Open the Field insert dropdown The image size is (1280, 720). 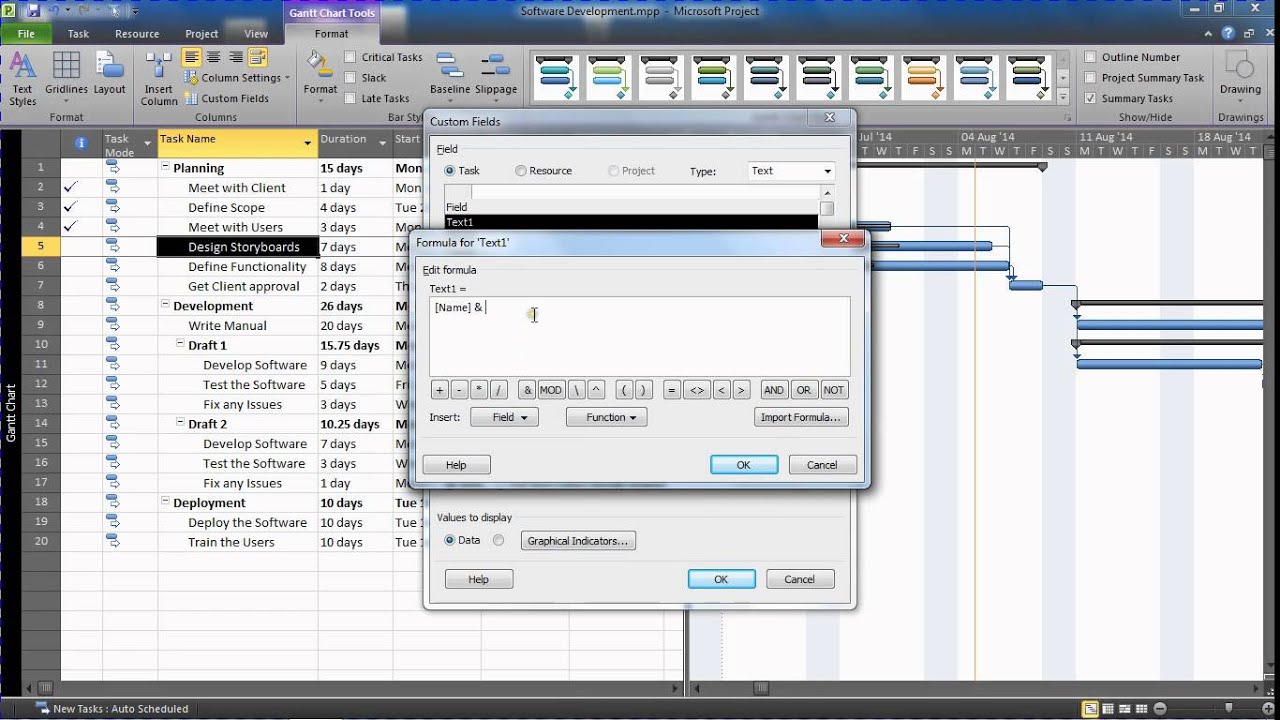pos(504,417)
